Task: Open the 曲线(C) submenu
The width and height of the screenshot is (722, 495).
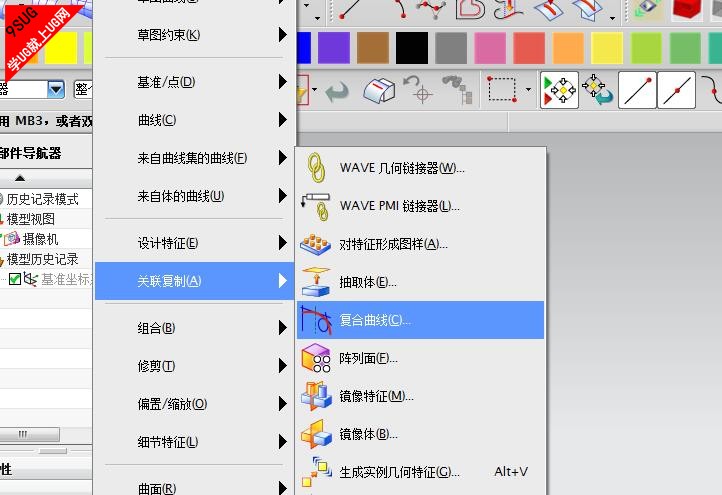Action: tap(194, 120)
